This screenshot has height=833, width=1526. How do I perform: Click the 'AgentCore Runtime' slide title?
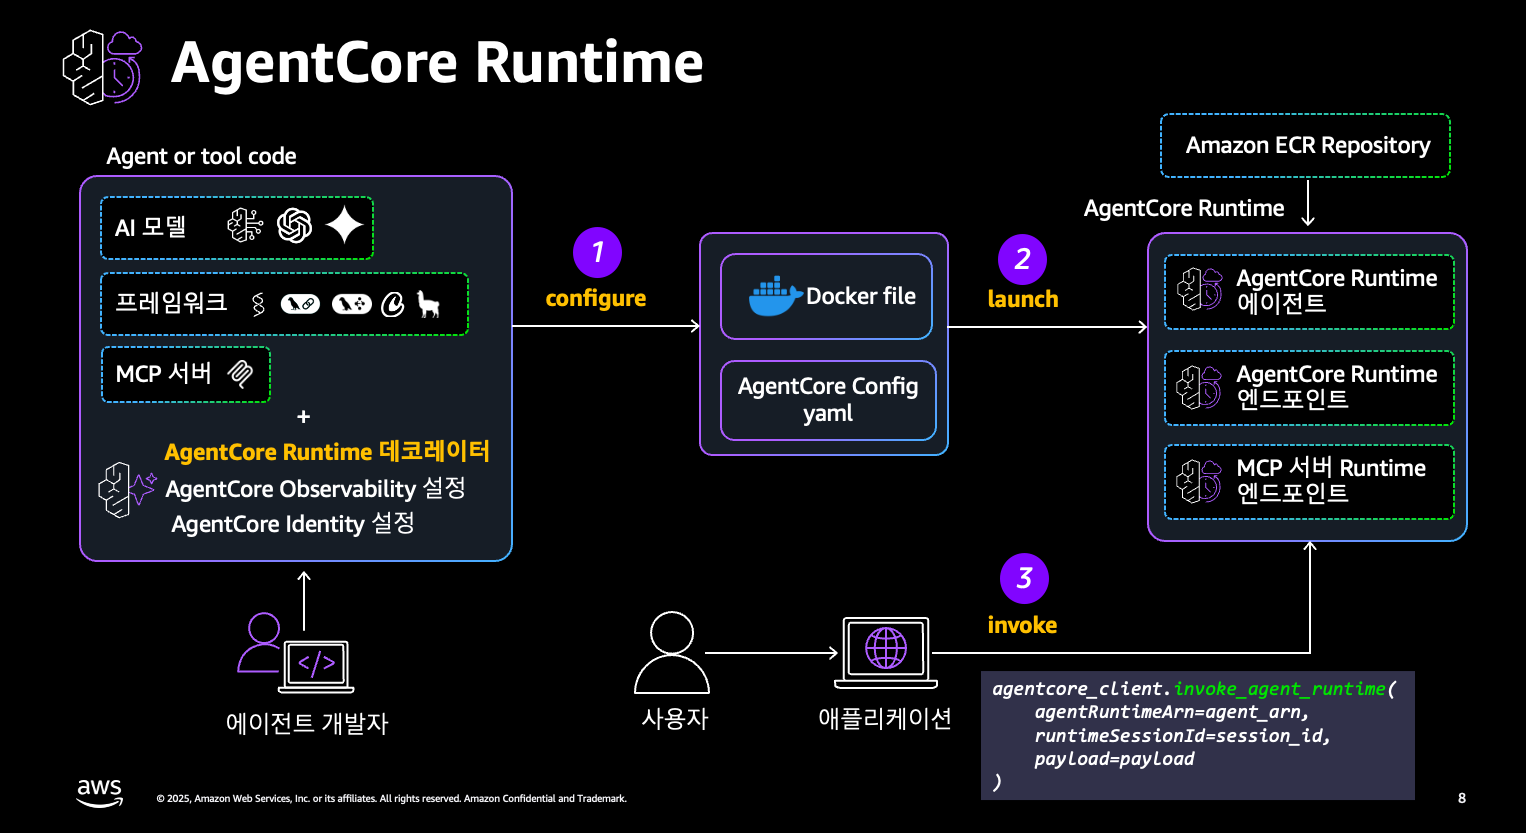coord(437,63)
